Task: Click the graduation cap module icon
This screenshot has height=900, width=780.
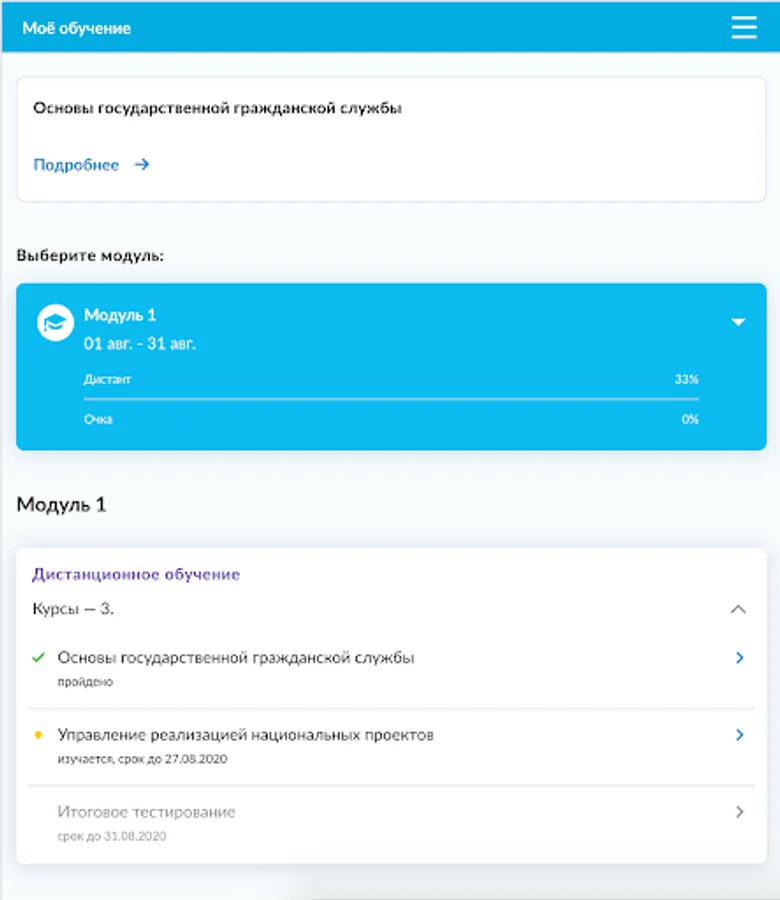Action: point(55,323)
